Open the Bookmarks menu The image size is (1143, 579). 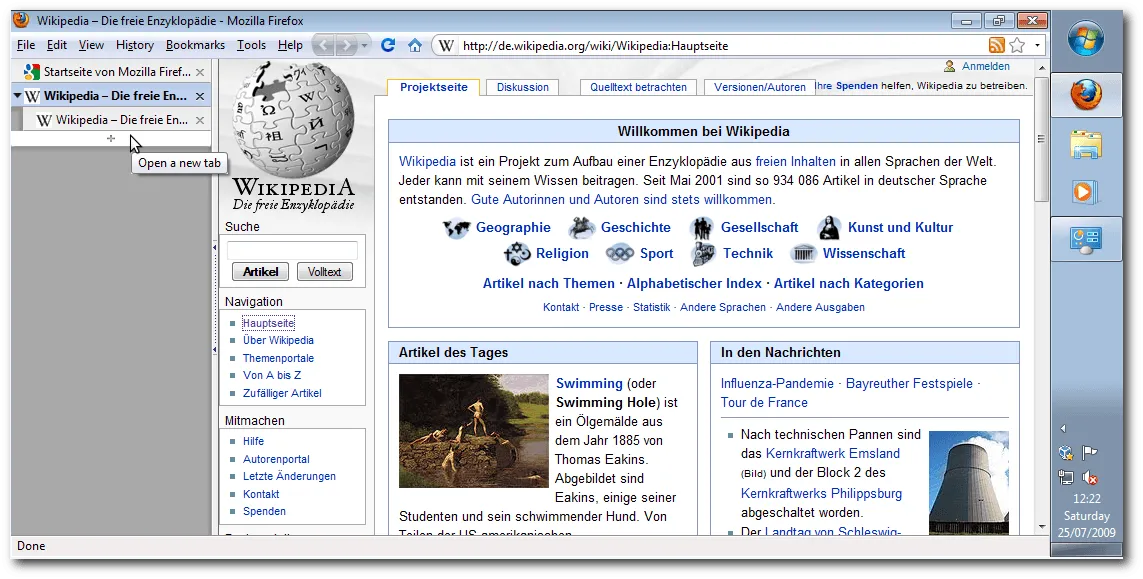tap(195, 45)
